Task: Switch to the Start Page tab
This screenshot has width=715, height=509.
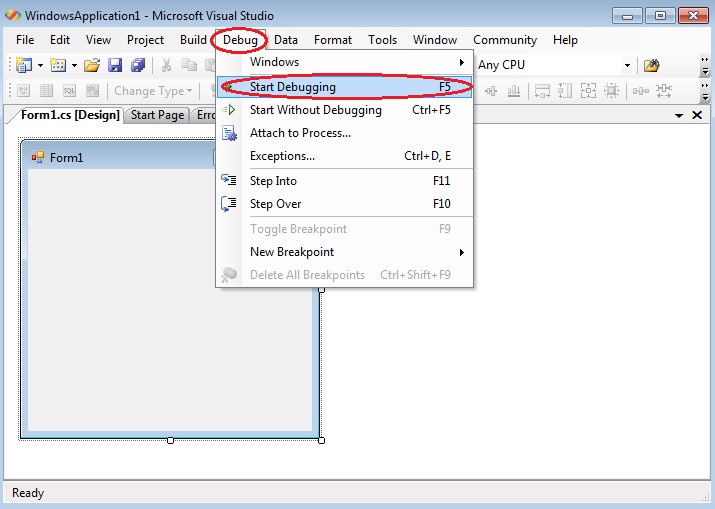Action: [157, 115]
